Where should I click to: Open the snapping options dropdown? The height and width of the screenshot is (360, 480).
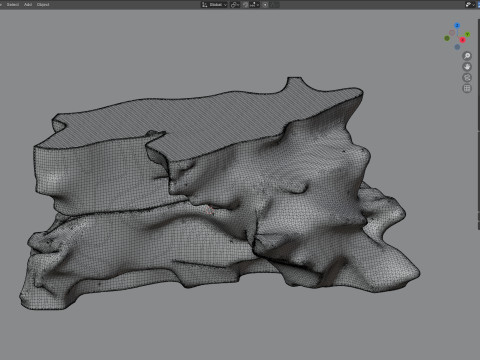tap(254, 5)
